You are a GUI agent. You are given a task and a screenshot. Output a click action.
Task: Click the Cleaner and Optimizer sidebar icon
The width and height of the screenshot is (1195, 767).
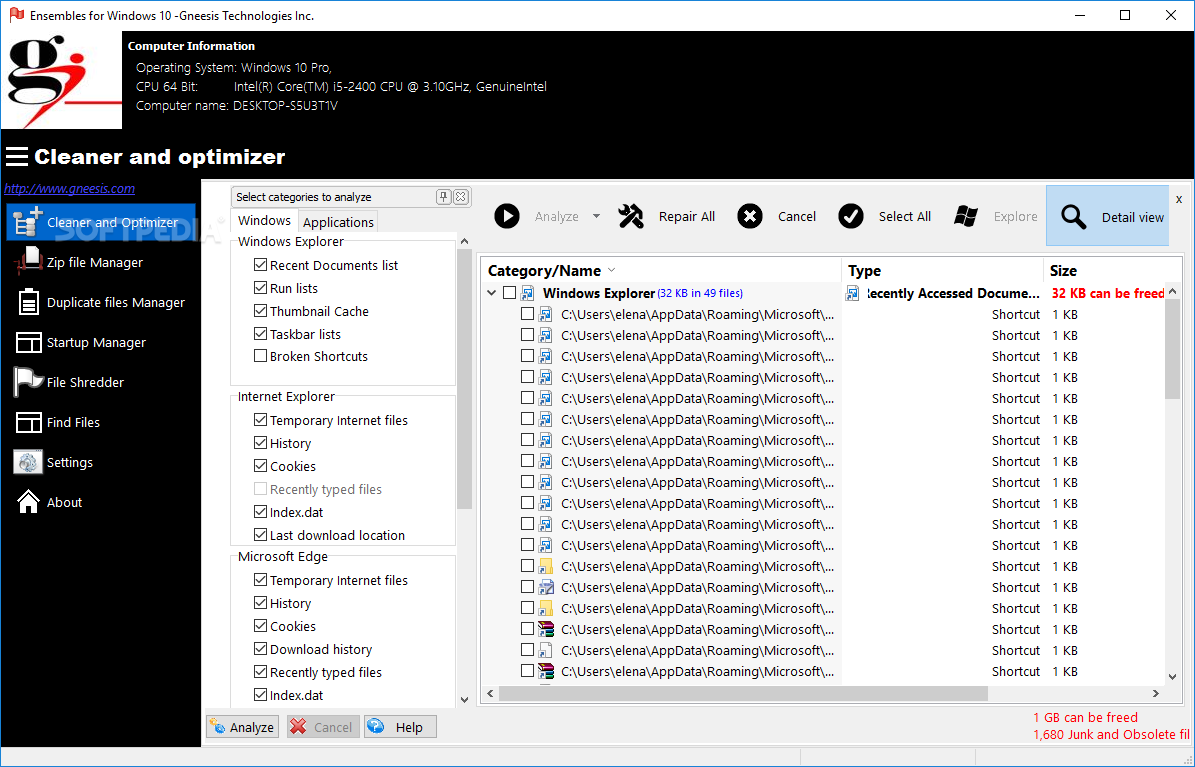(27, 222)
